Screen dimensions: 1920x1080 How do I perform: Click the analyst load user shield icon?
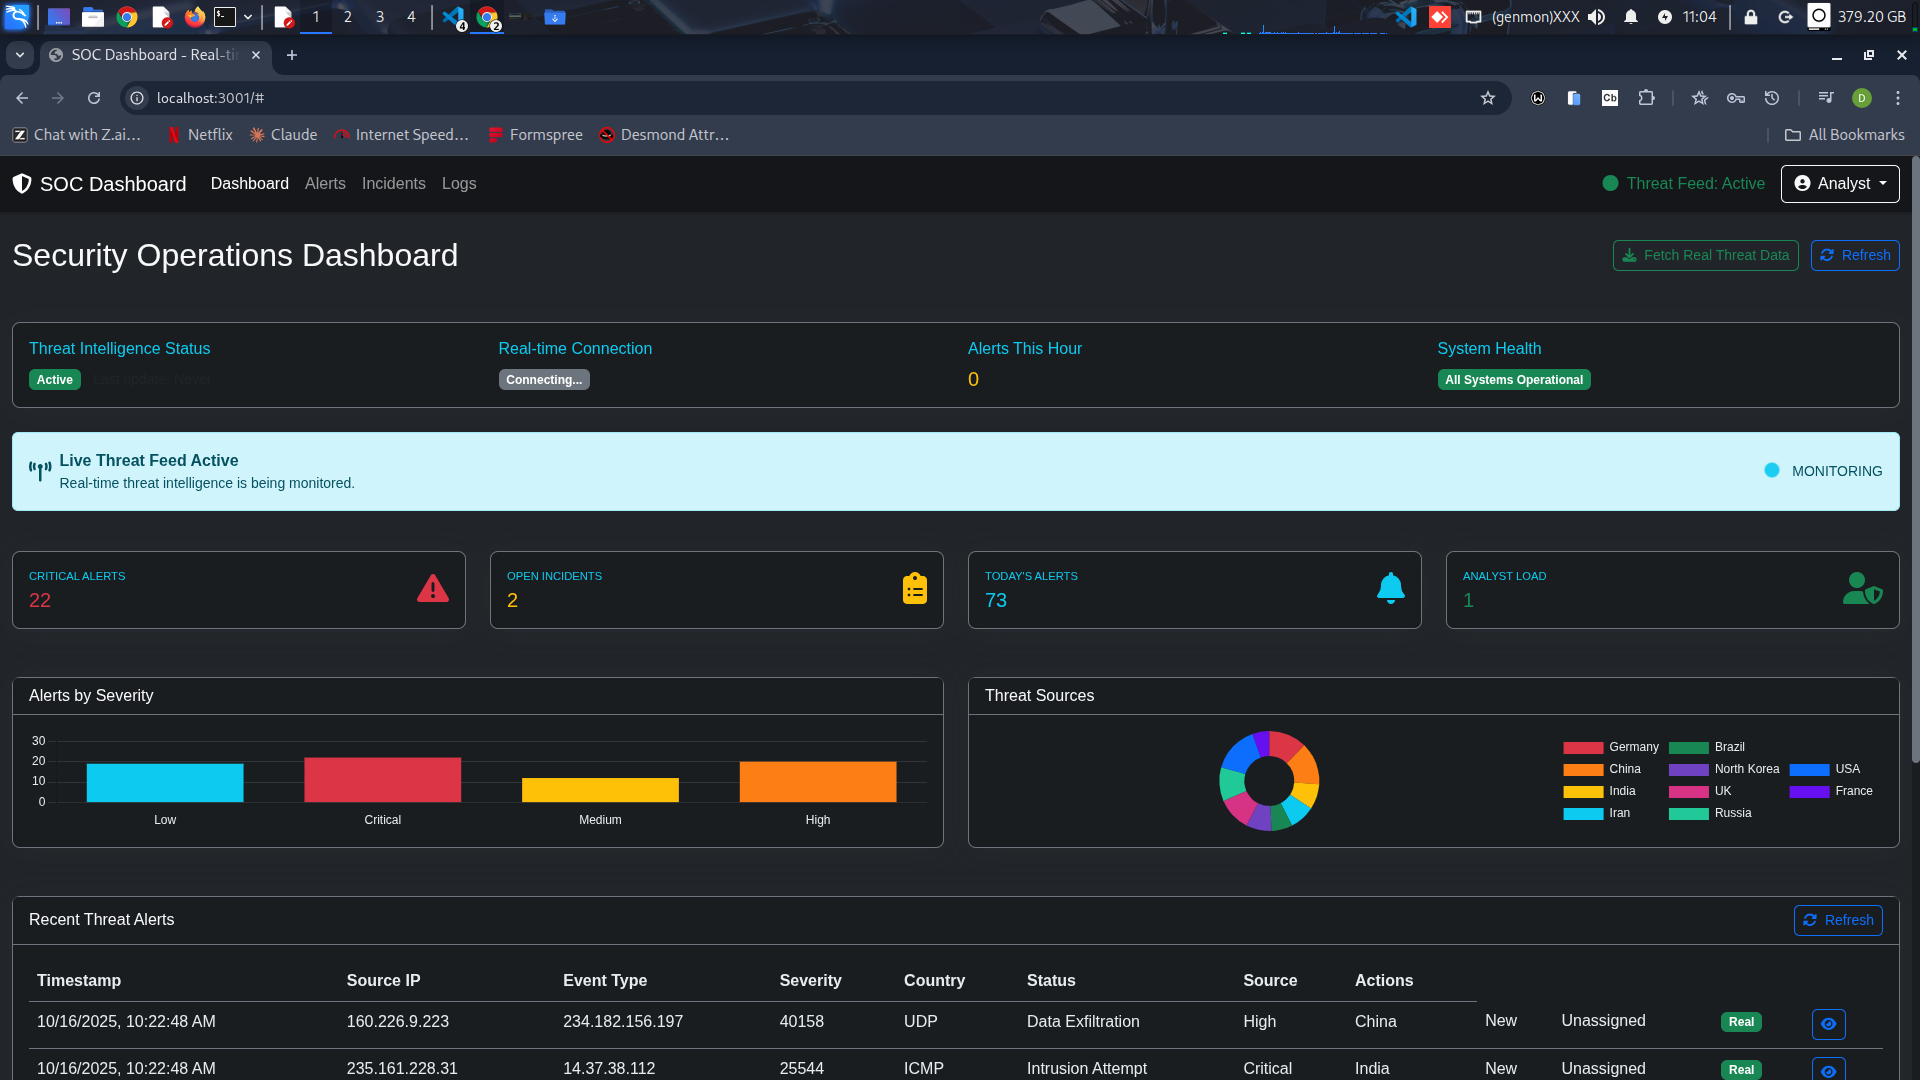tap(1863, 588)
